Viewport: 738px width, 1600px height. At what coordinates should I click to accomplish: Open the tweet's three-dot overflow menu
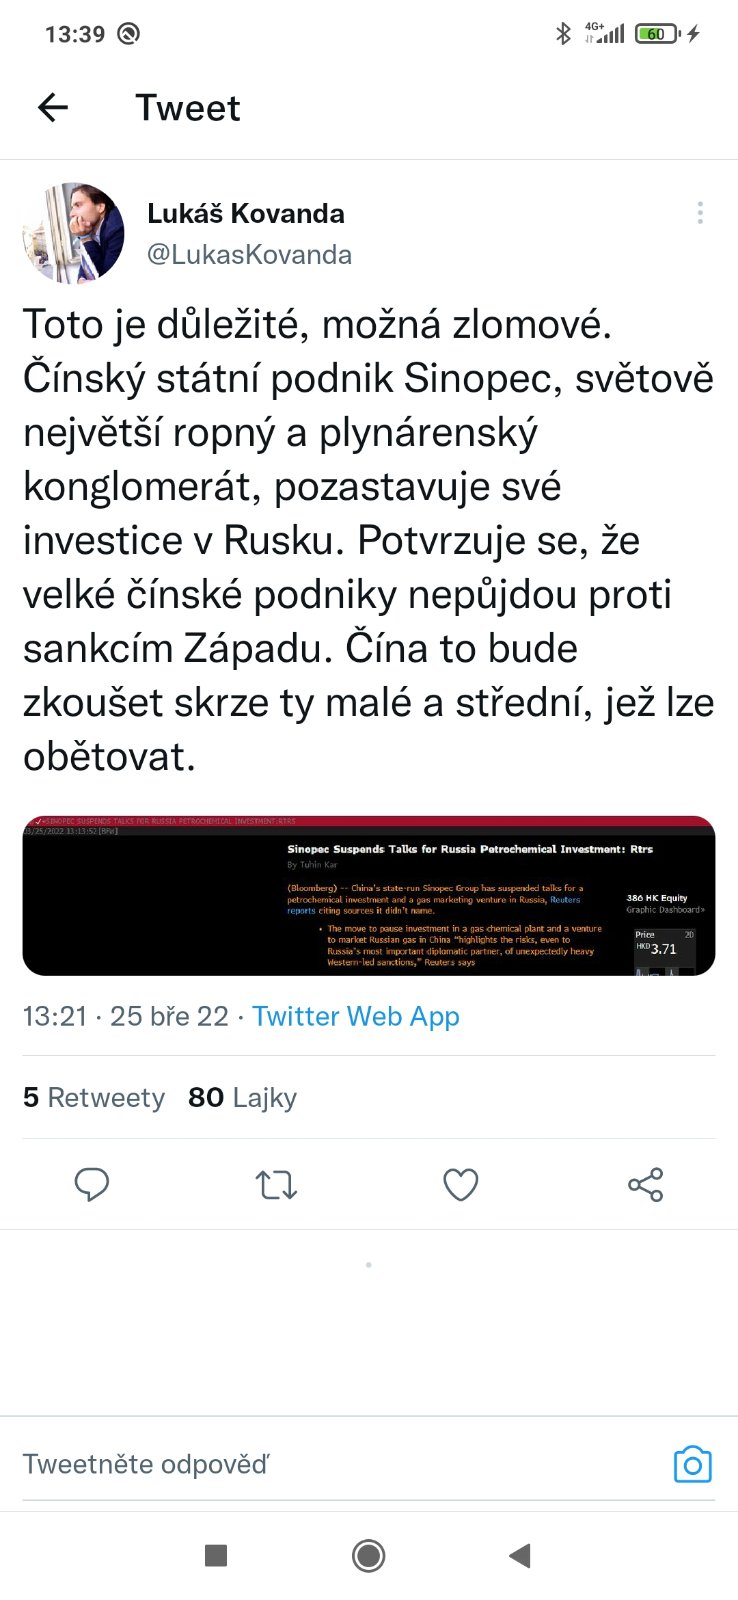coord(700,213)
